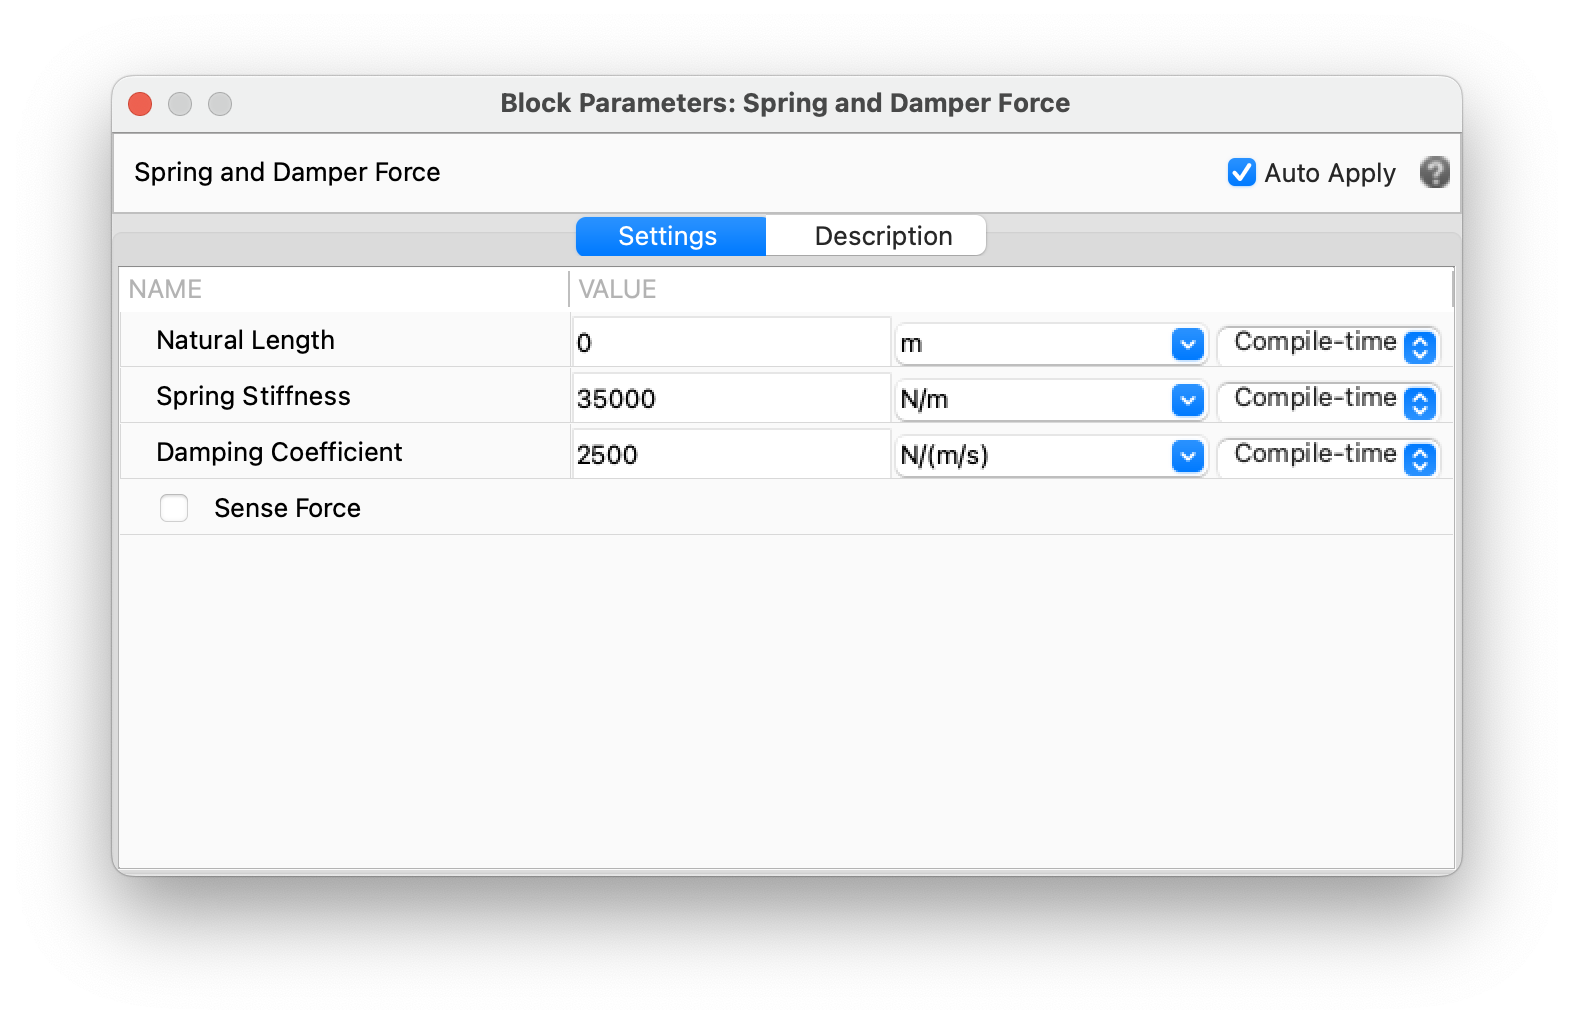Change Damping Coefficient Compile-time setting
This screenshot has height=1024, width=1574.
coord(1419,458)
